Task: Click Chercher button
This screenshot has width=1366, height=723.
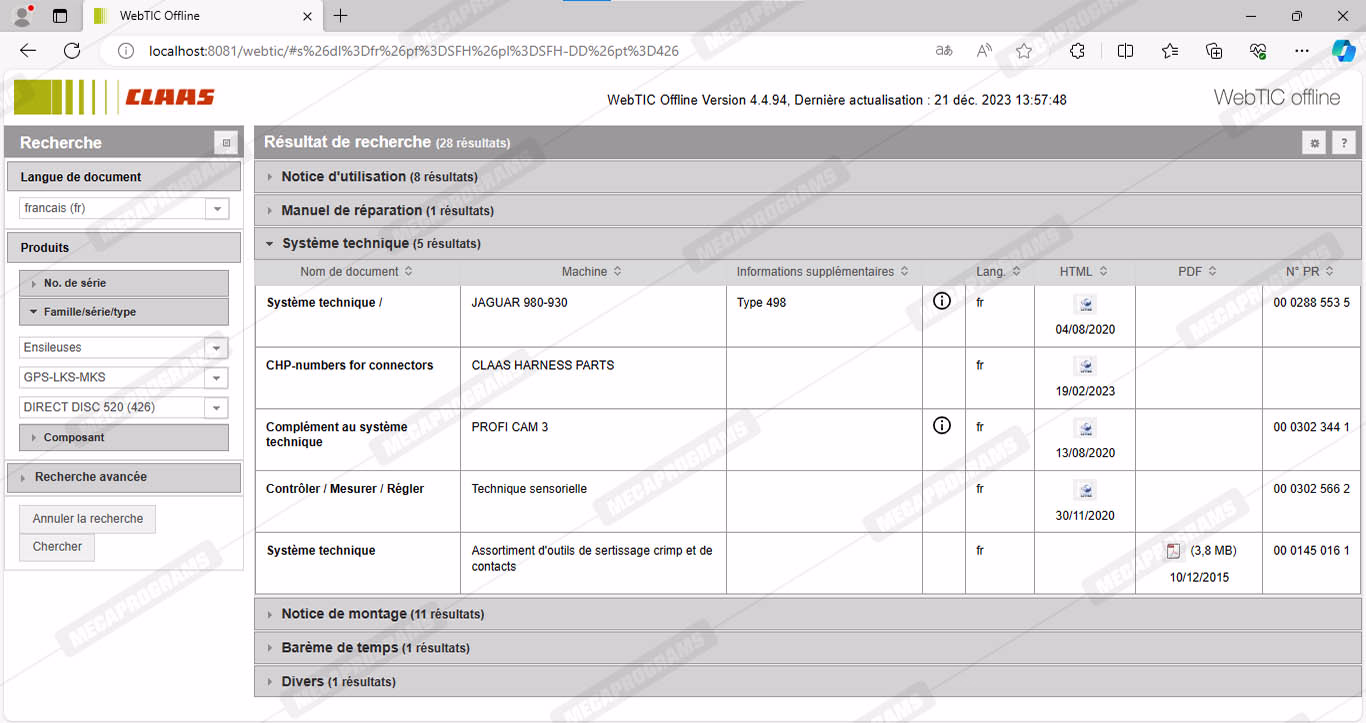Action: [57, 547]
